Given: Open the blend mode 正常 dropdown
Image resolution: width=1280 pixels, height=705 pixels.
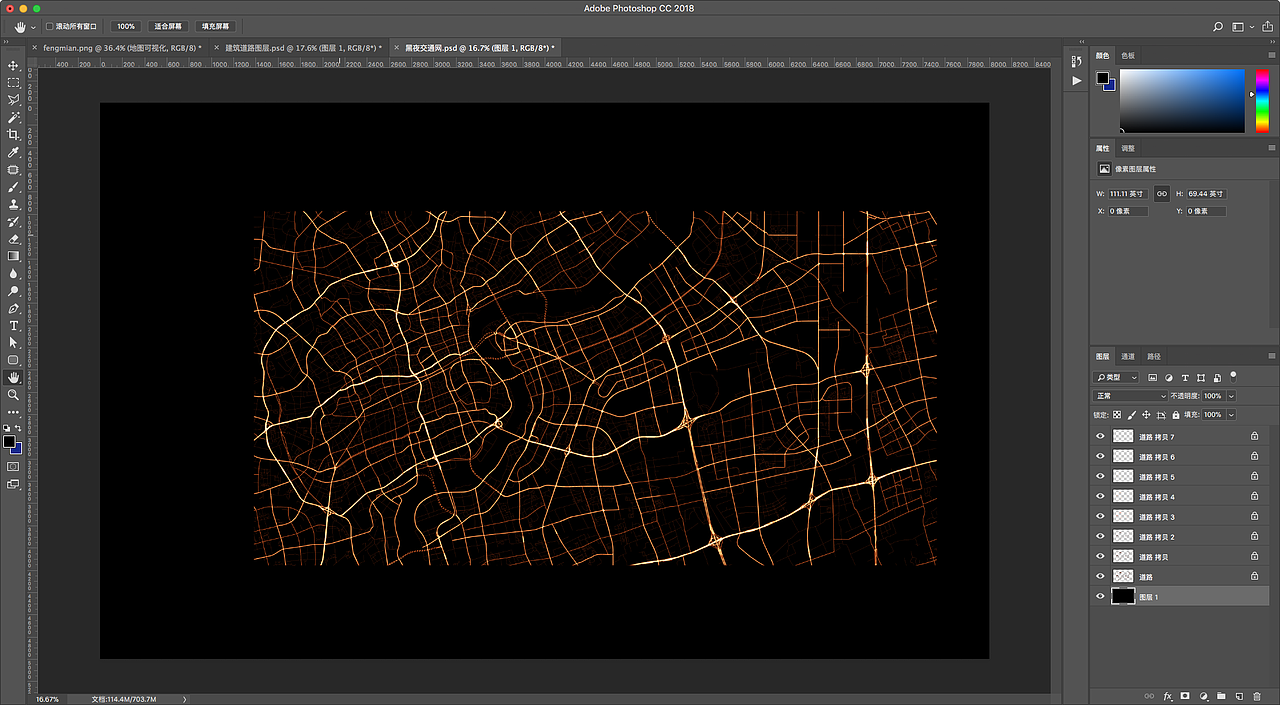Looking at the screenshot, I should (x=1130, y=396).
